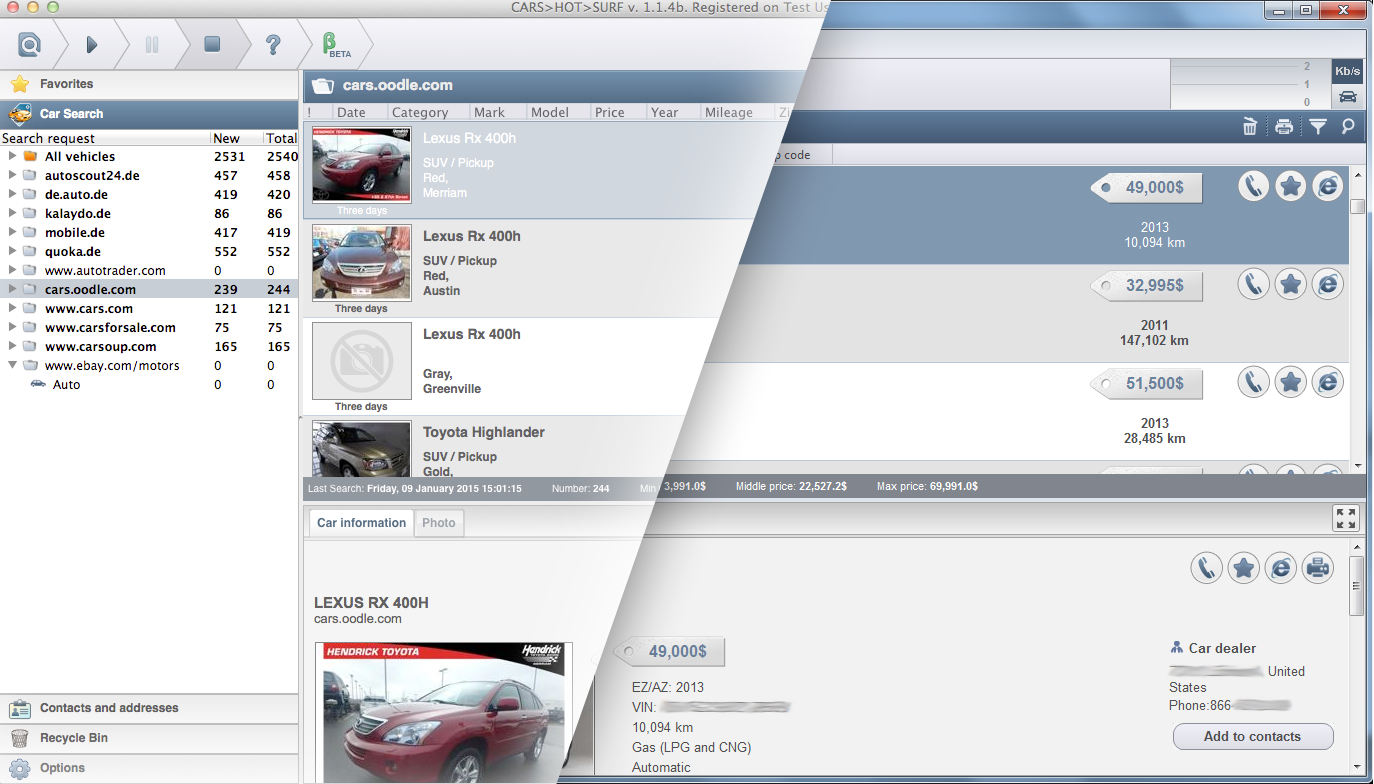Image resolution: width=1374 pixels, height=784 pixels.
Task: Select www.carsforsale.com tree entry
Action: coord(149,328)
